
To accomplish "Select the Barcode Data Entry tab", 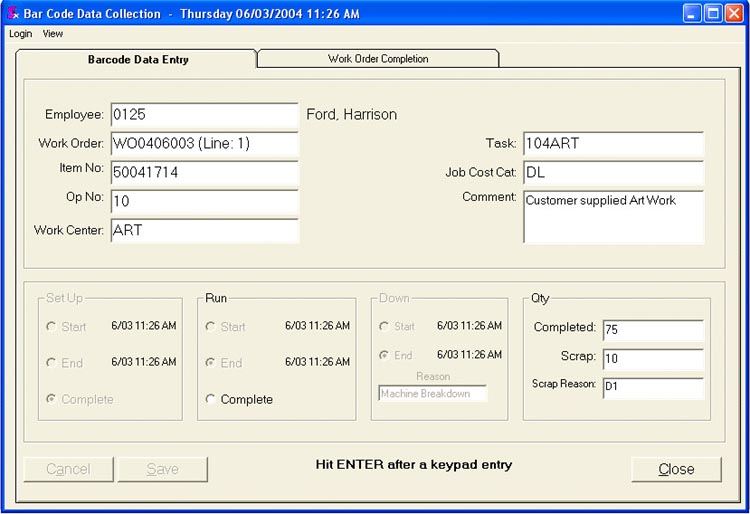I will (x=138, y=59).
